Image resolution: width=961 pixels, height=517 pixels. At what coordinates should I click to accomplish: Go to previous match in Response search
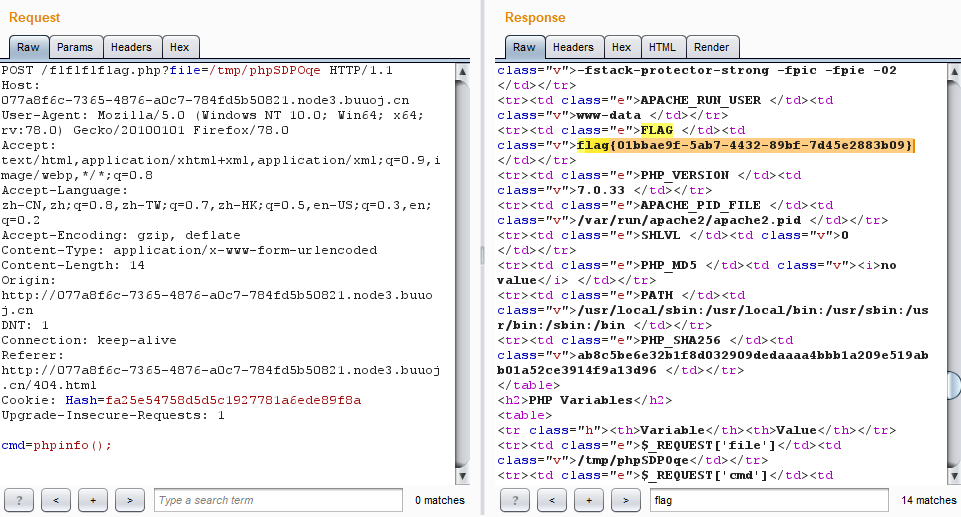coord(552,500)
